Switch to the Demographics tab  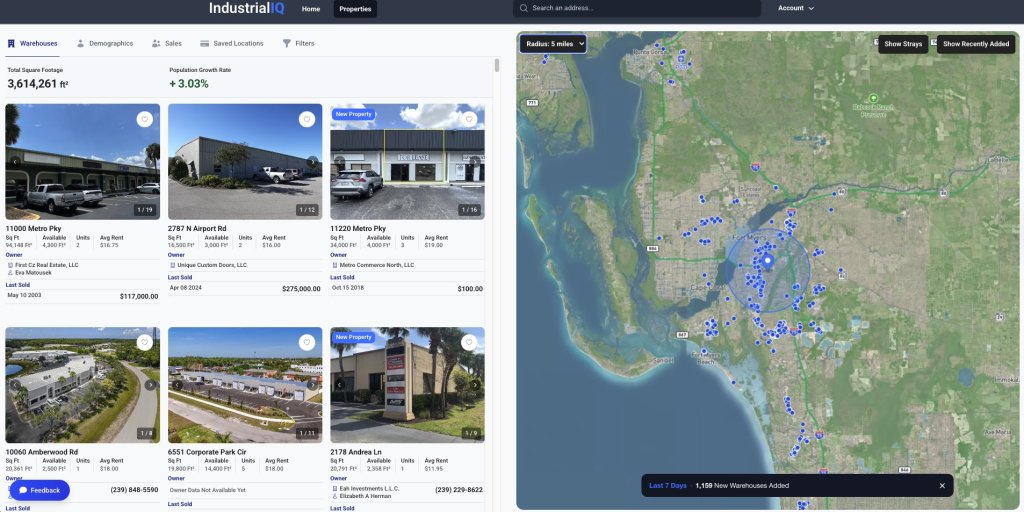pos(104,43)
